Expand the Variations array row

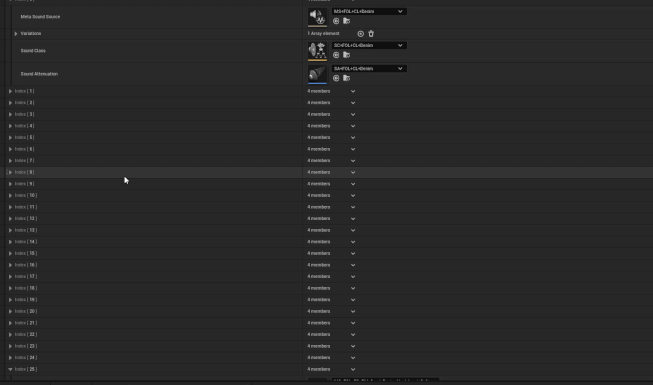[16, 34]
